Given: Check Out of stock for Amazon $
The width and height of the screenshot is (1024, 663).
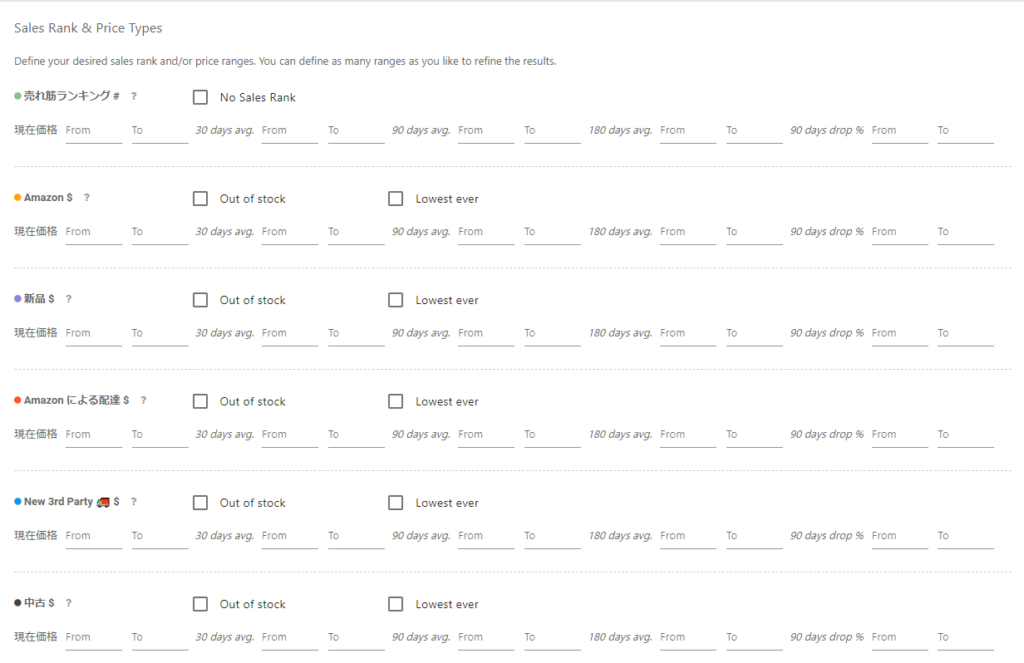Looking at the screenshot, I should click(x=200, y=199).
